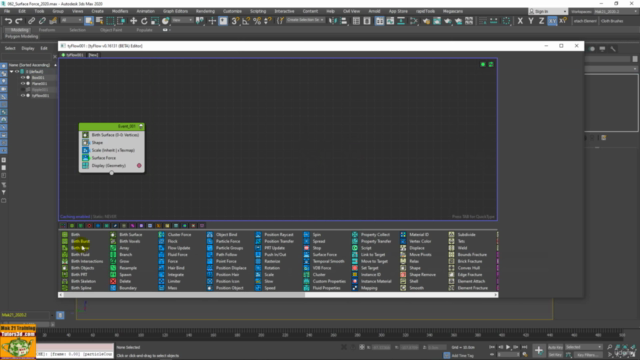
Task: Add the Spin operator
Action: 313,235
